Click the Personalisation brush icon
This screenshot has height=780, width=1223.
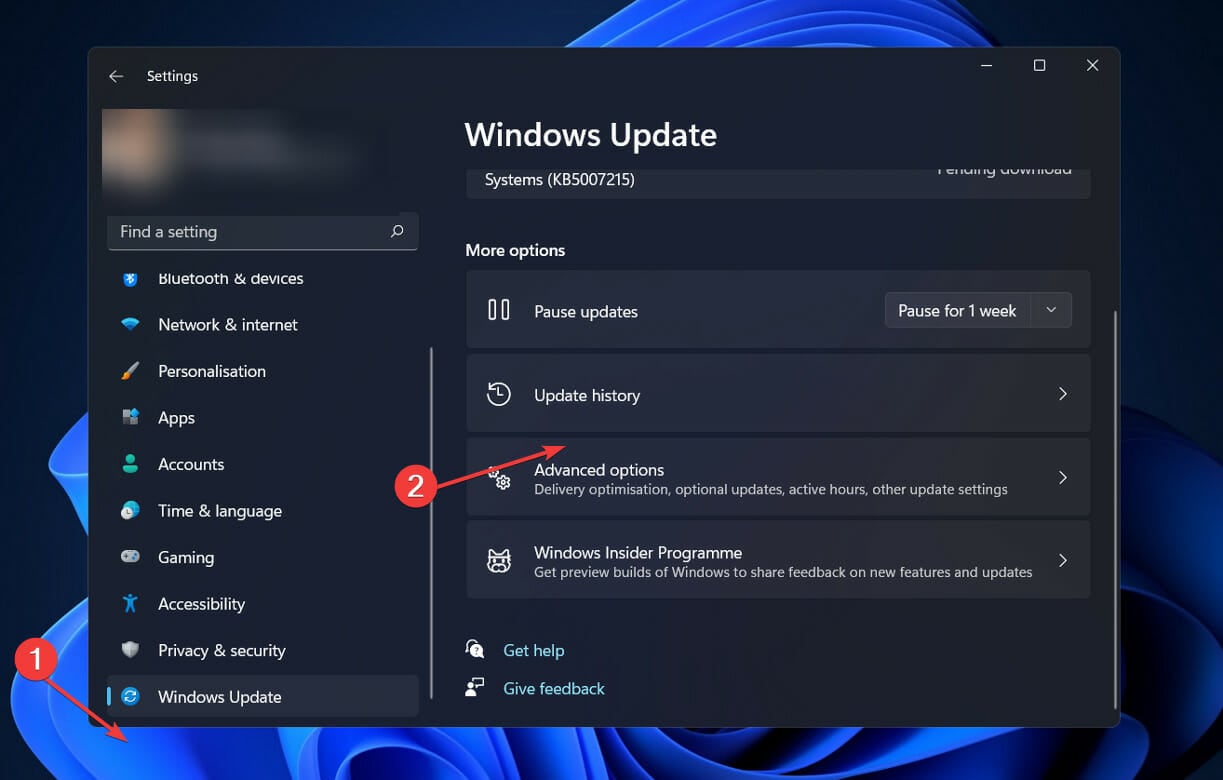[x=130, y=371]
